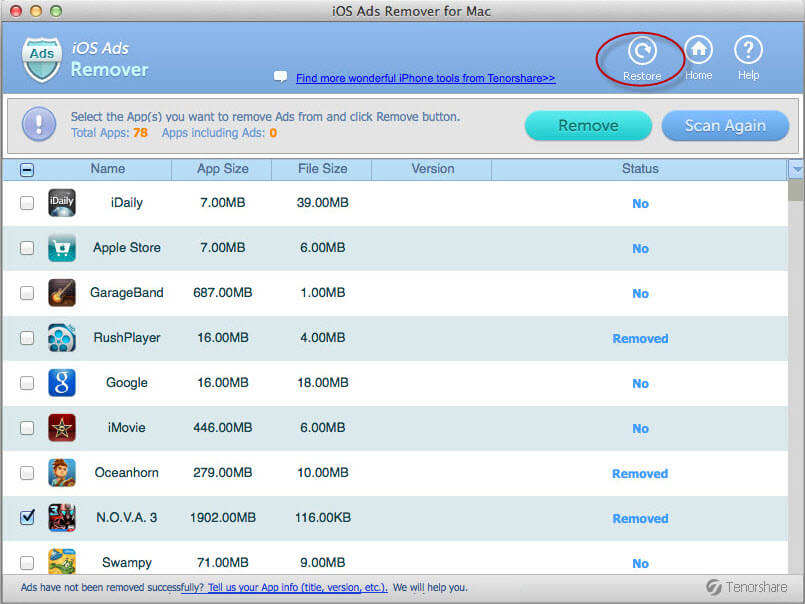Click the Version column header
This screenshot has width=805, height=604.
tap(432, 169)
